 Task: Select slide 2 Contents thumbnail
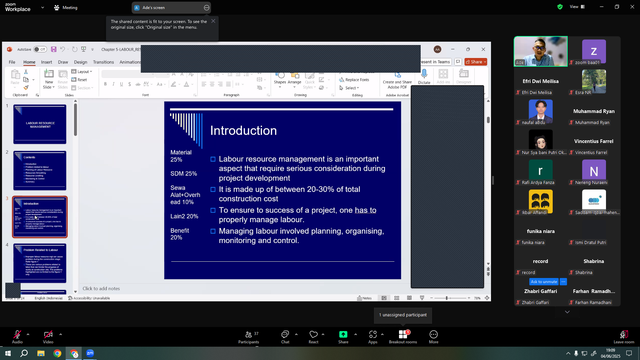coord(40,170)
